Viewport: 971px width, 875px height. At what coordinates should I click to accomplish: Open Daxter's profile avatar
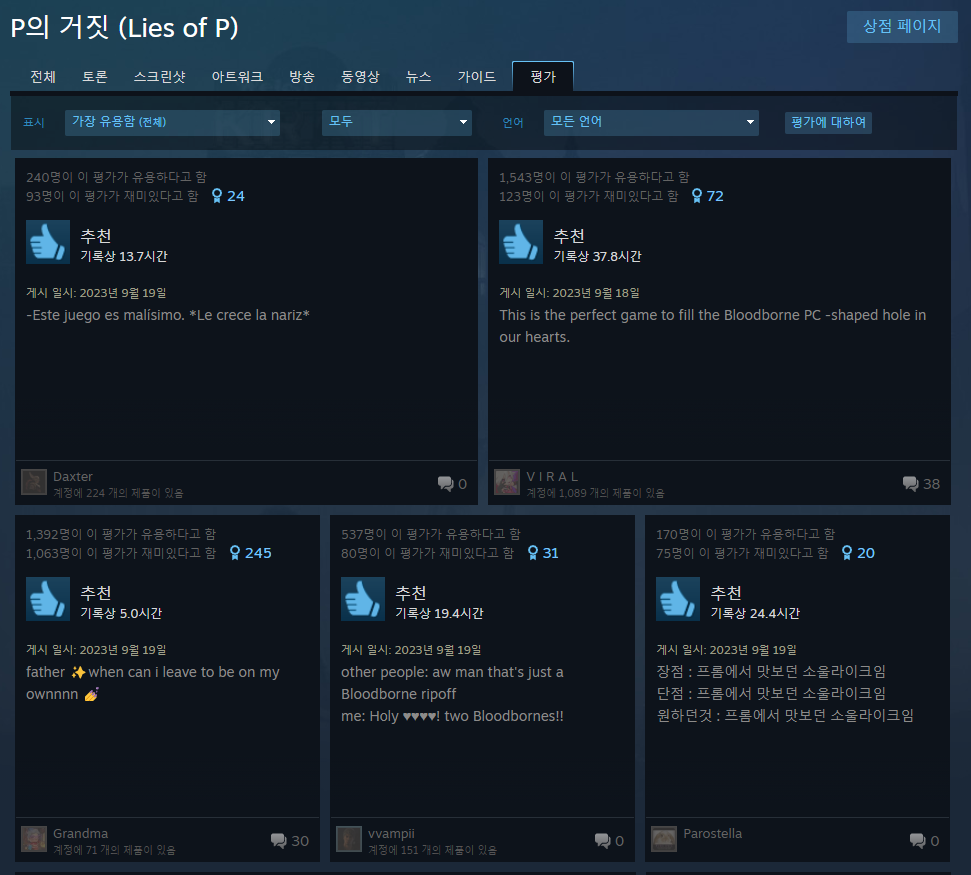(34, 482)
